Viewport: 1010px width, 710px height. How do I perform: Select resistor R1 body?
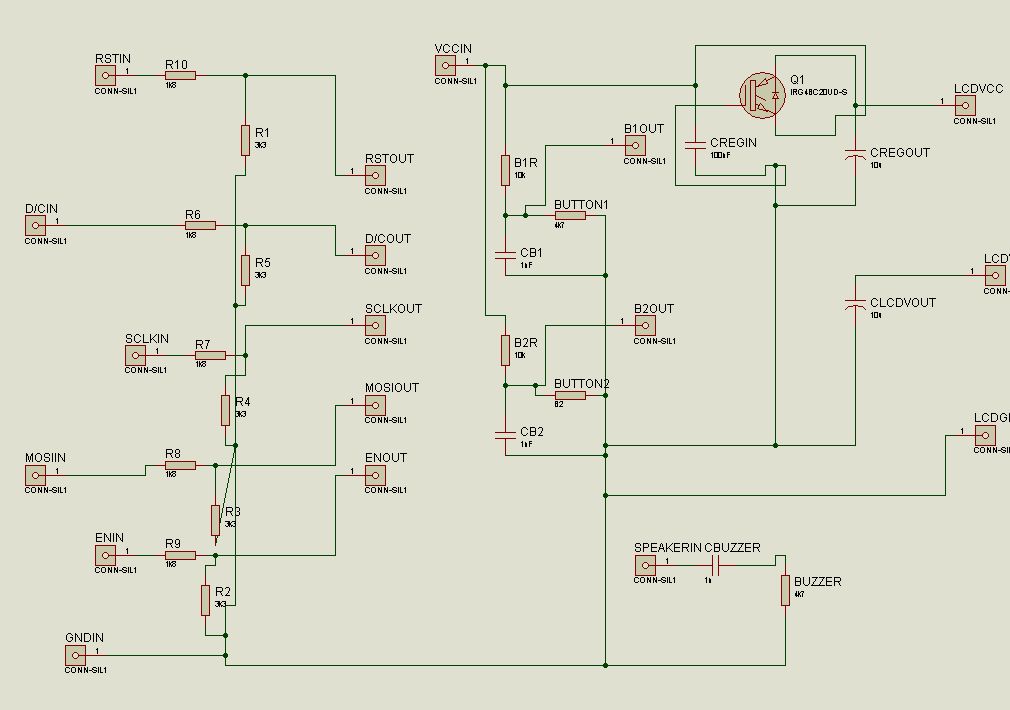[x=245, y=140]
